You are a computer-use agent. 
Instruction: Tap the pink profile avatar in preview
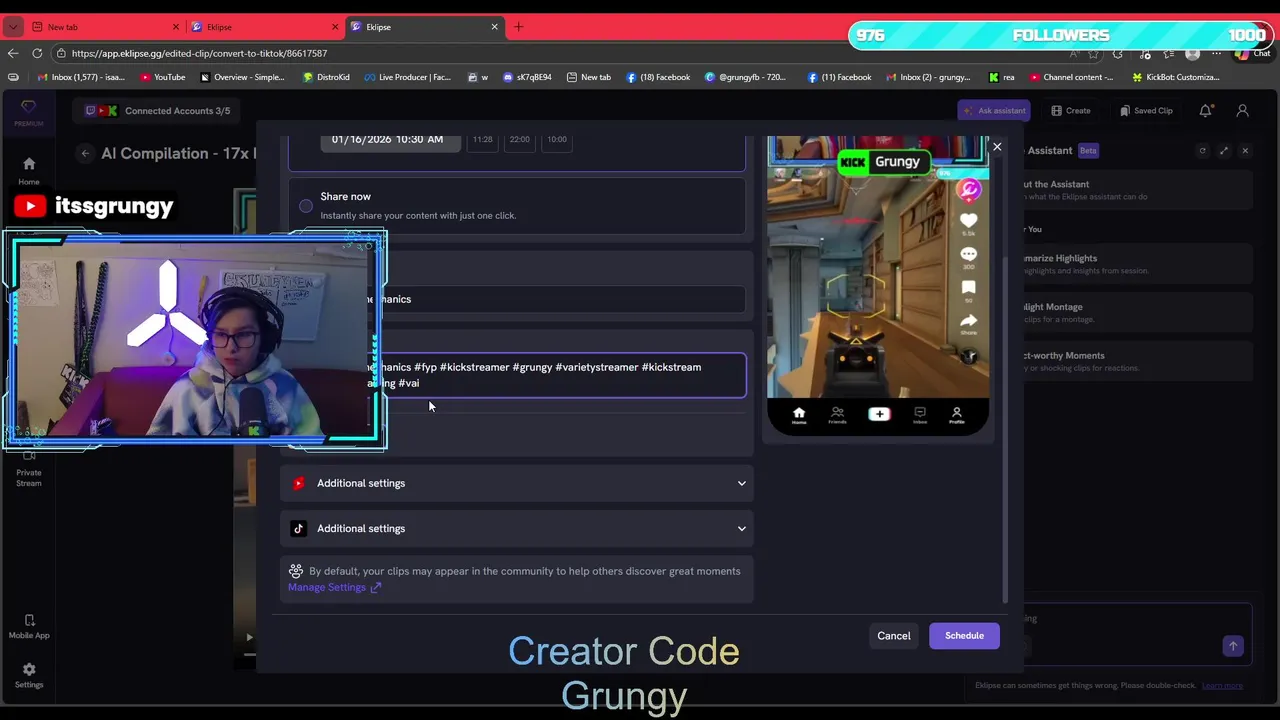coord(968,189)
